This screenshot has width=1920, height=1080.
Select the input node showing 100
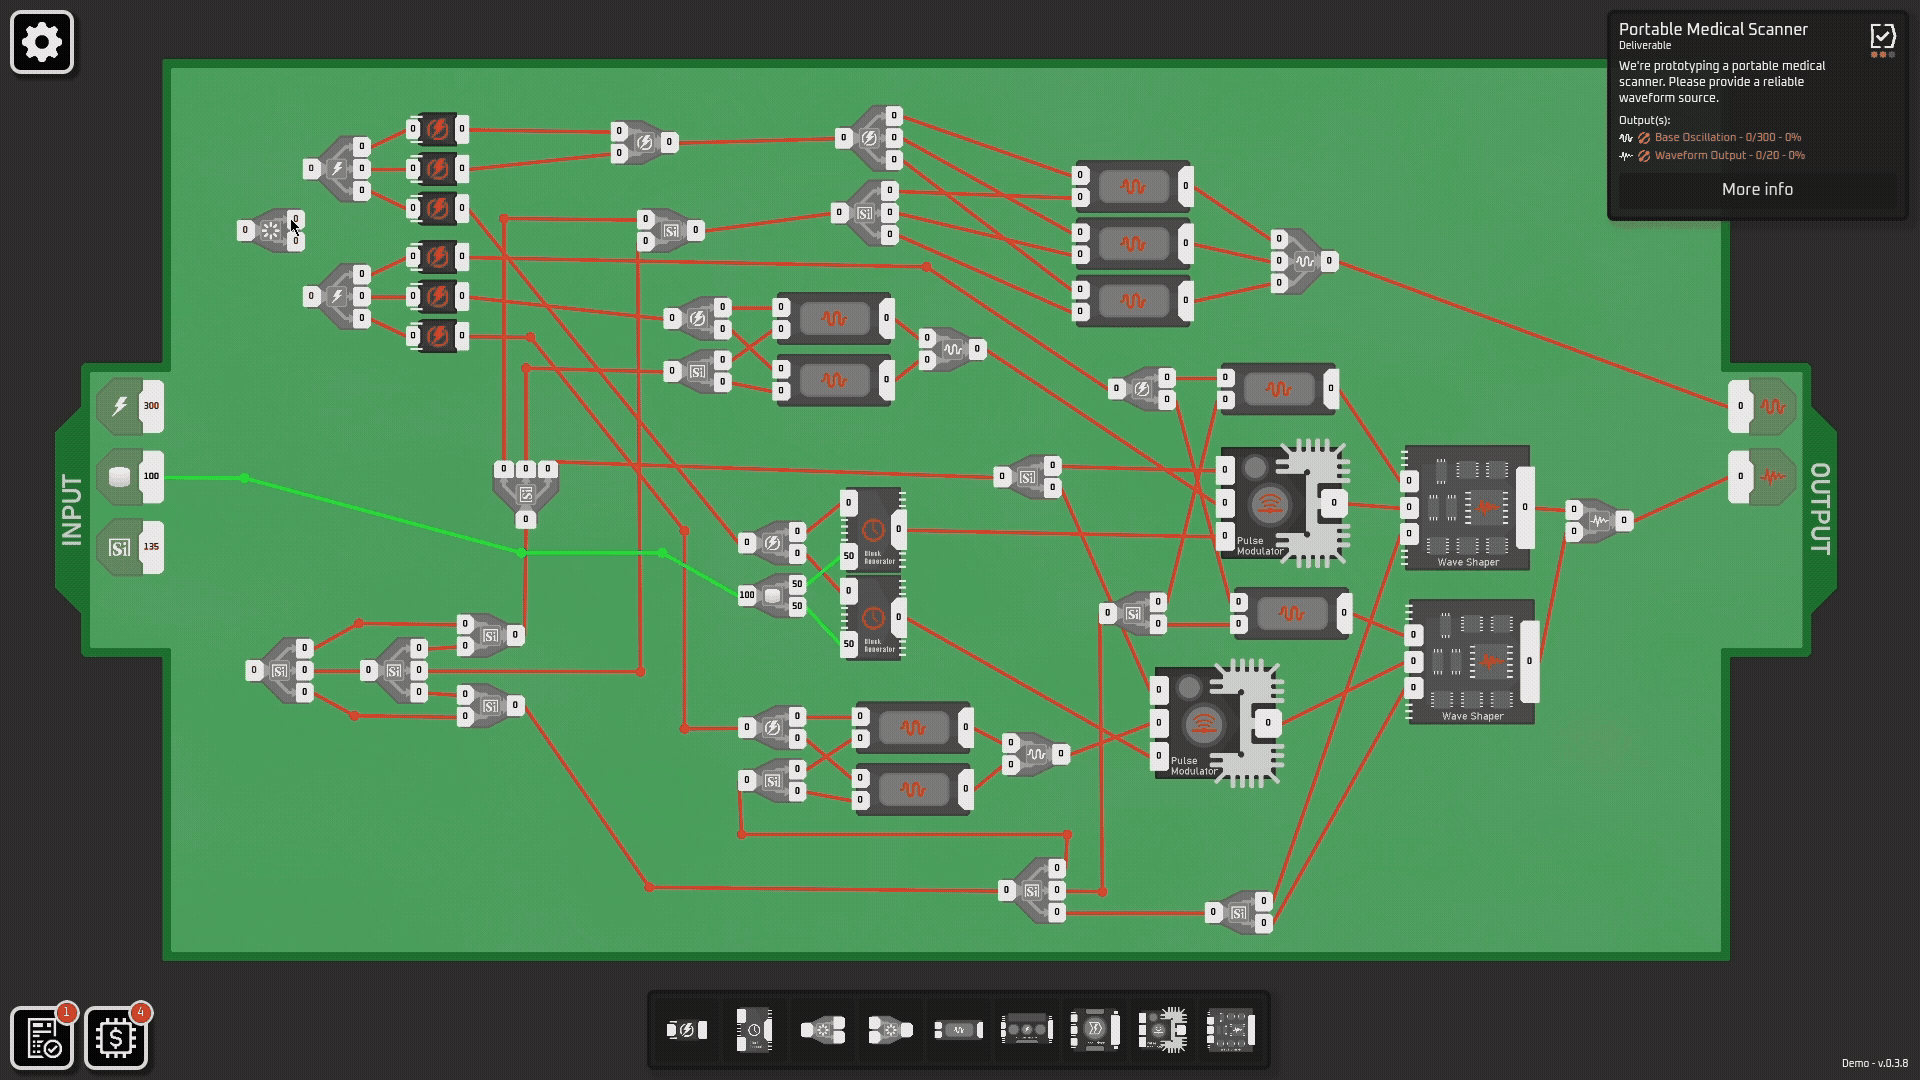[x=131, y=476]
